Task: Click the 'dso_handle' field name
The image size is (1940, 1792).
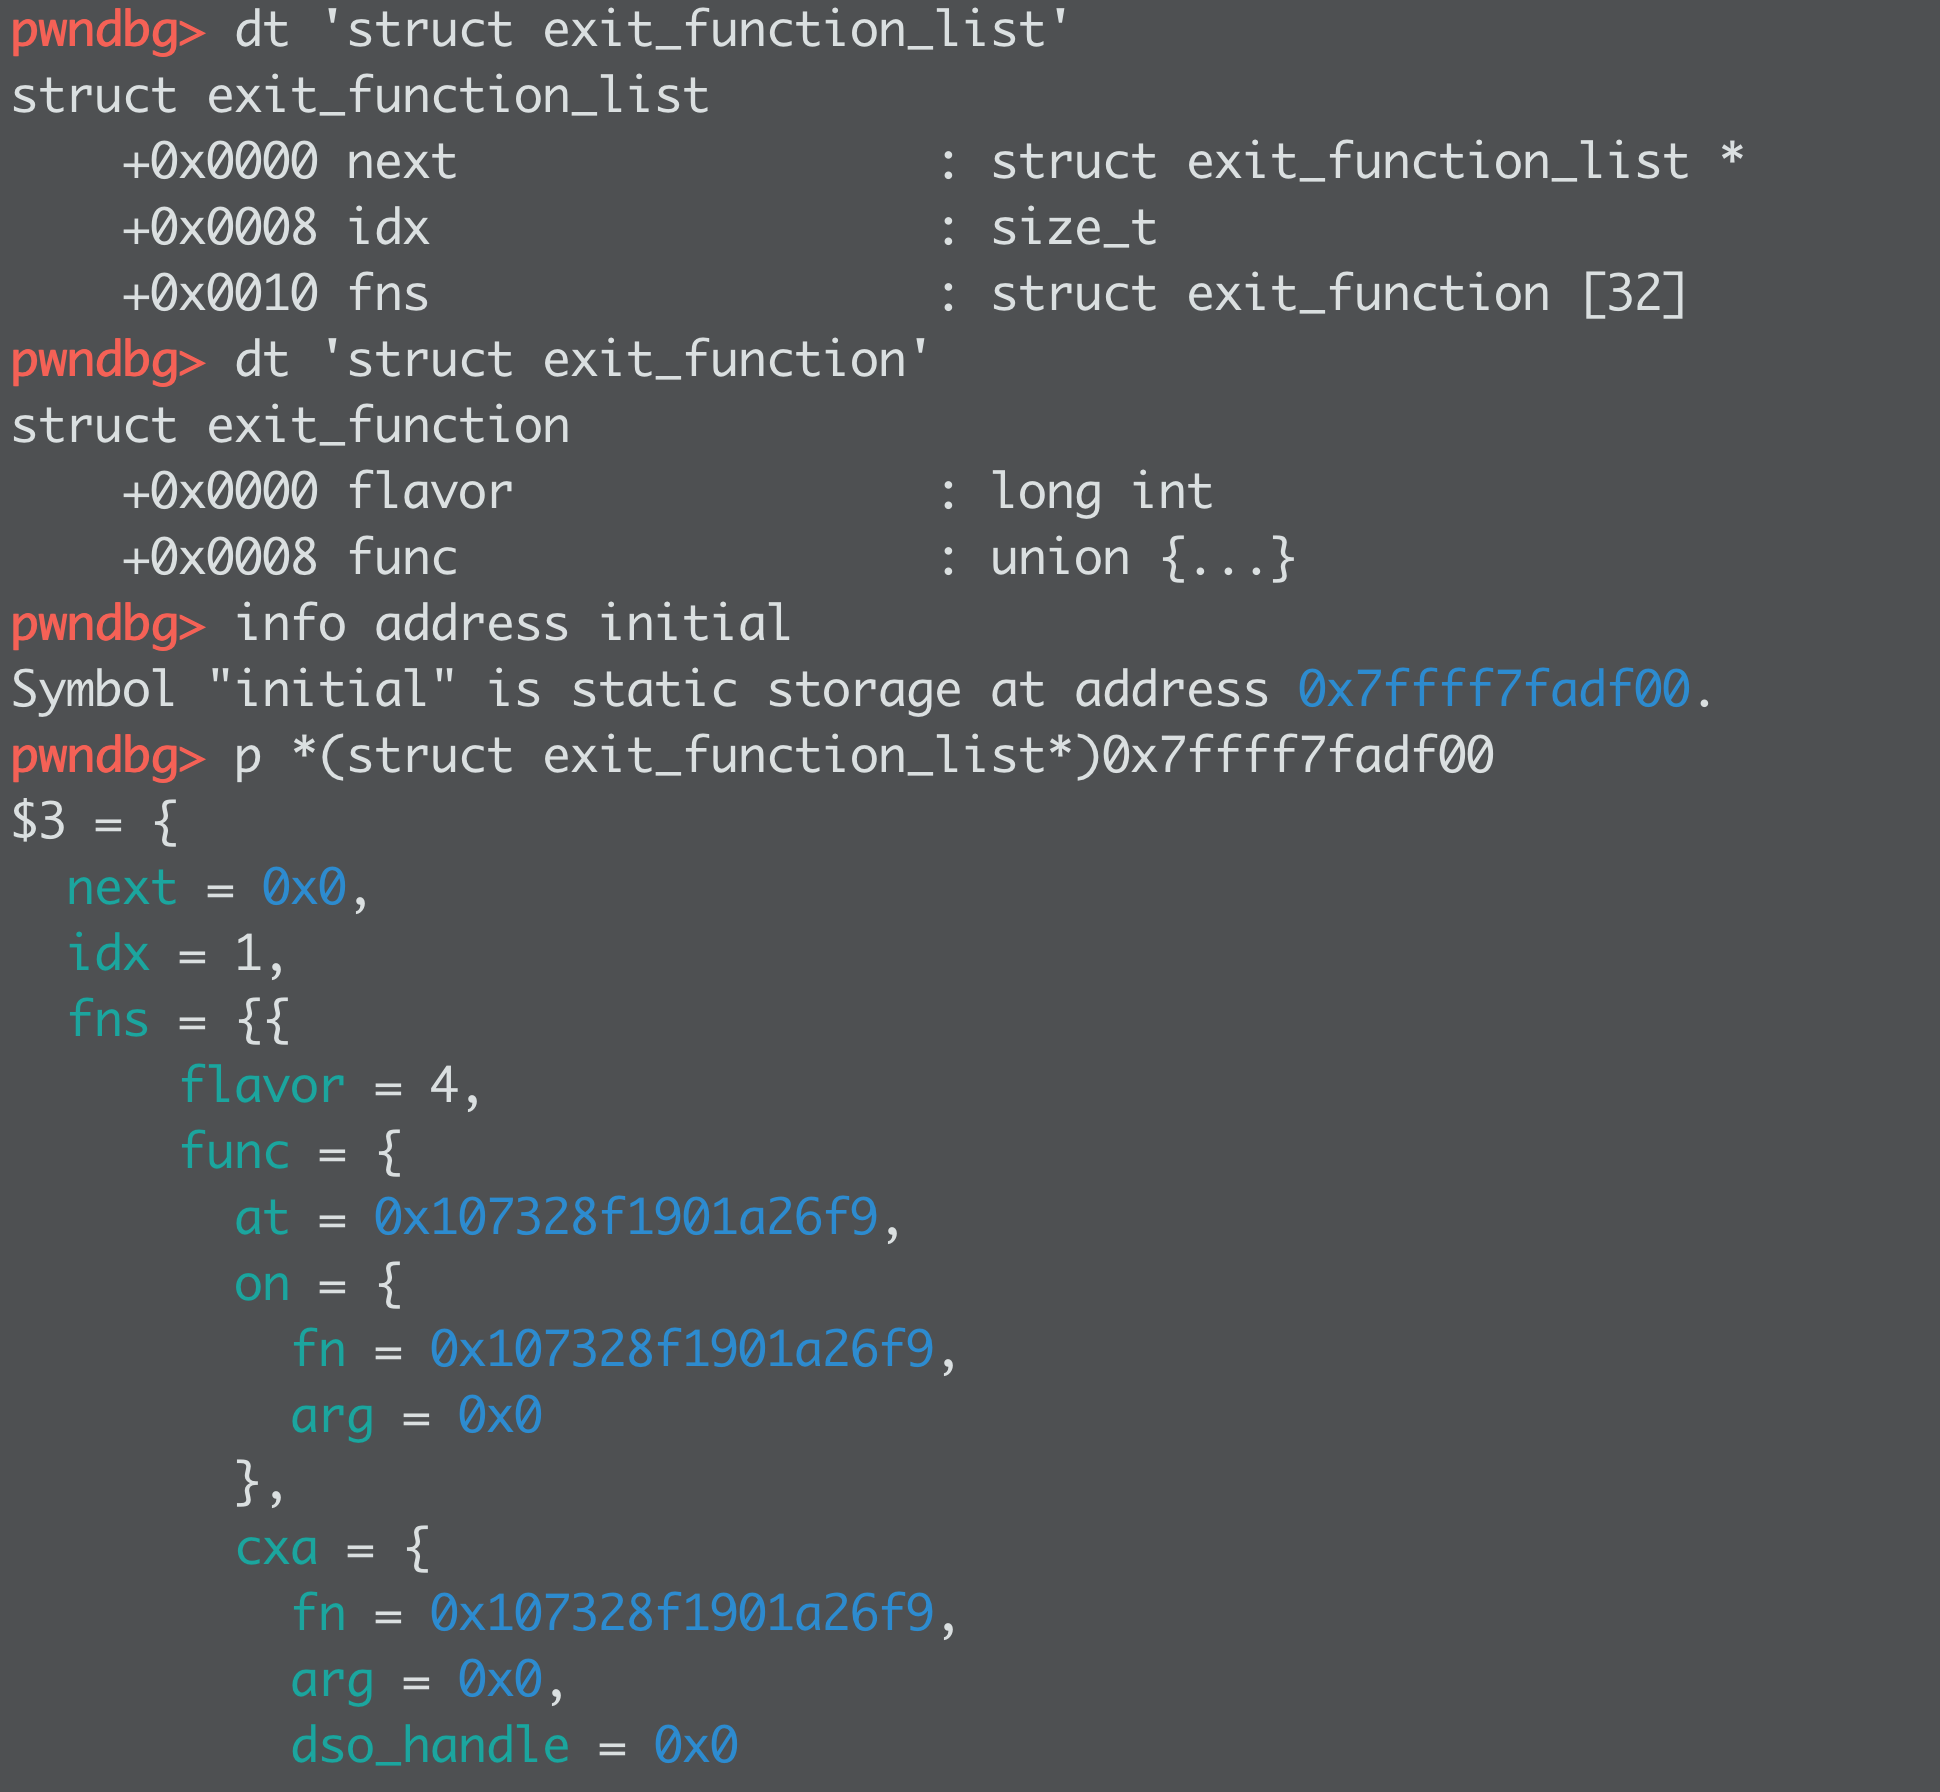Action: pyautogui.click(x=430, y=1746)
